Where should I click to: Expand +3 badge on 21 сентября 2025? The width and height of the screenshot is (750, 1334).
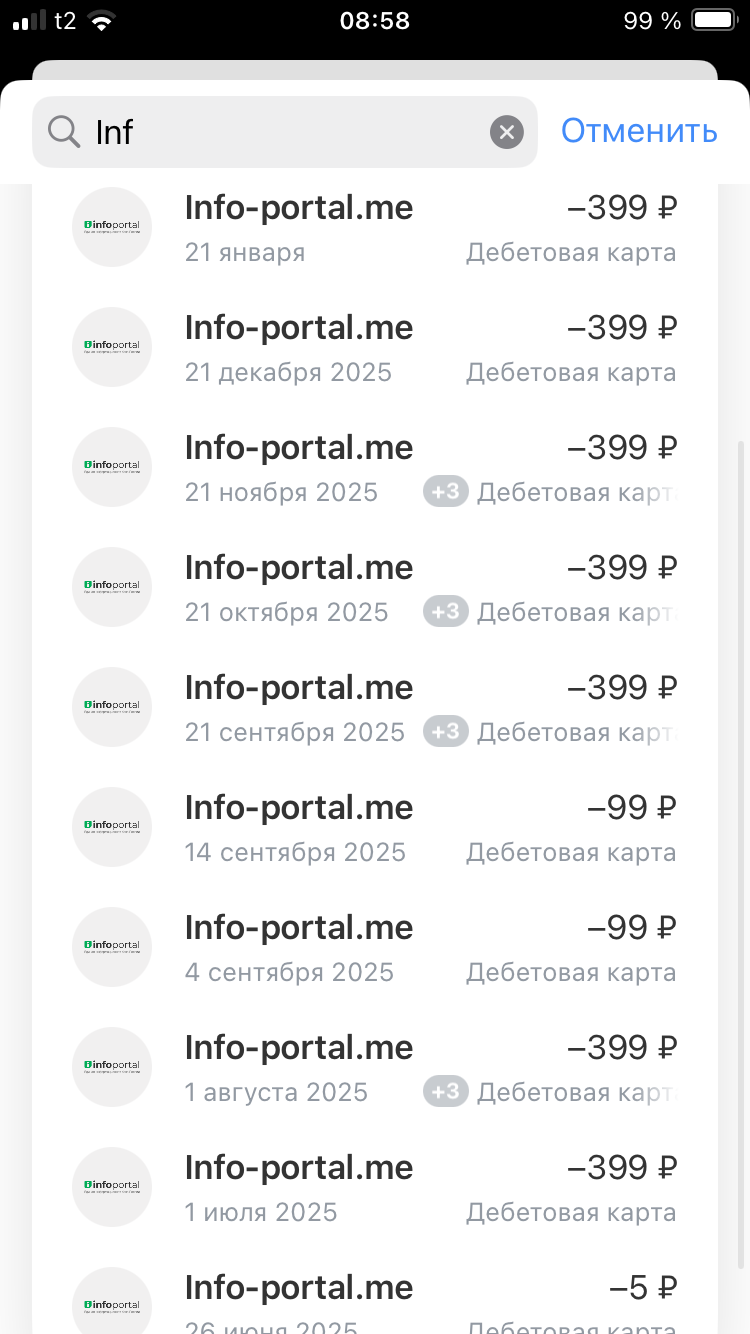[445, 732]
